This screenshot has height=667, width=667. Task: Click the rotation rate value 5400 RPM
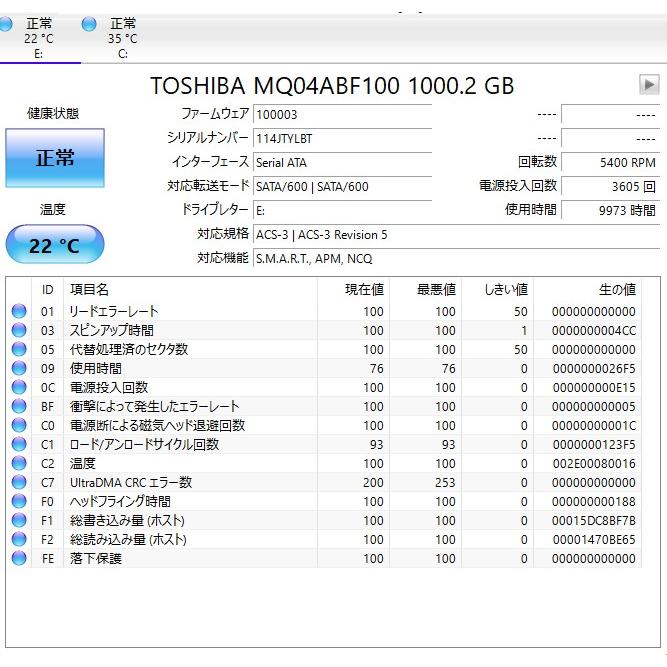pos(610,162)
